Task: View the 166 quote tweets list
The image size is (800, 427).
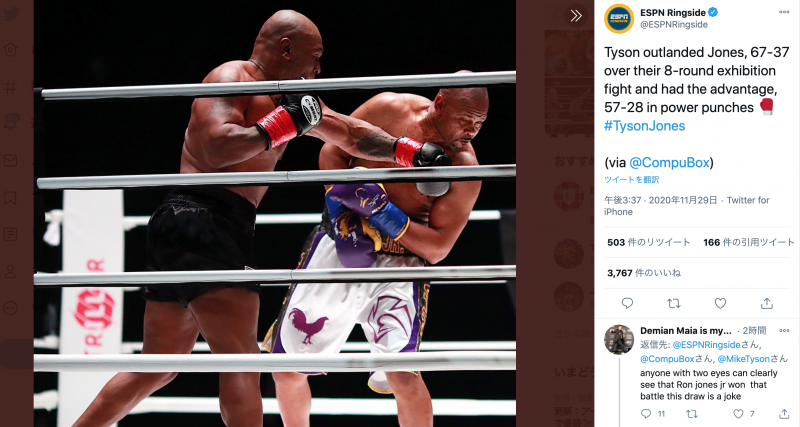Action: click(x=748, y=242)
